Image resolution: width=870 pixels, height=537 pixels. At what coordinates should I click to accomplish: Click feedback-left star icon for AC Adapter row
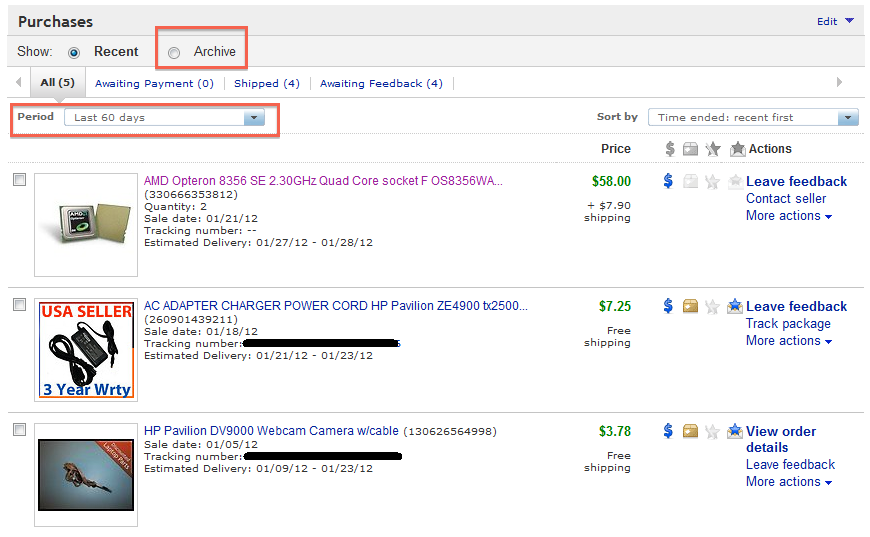[713, 306]
